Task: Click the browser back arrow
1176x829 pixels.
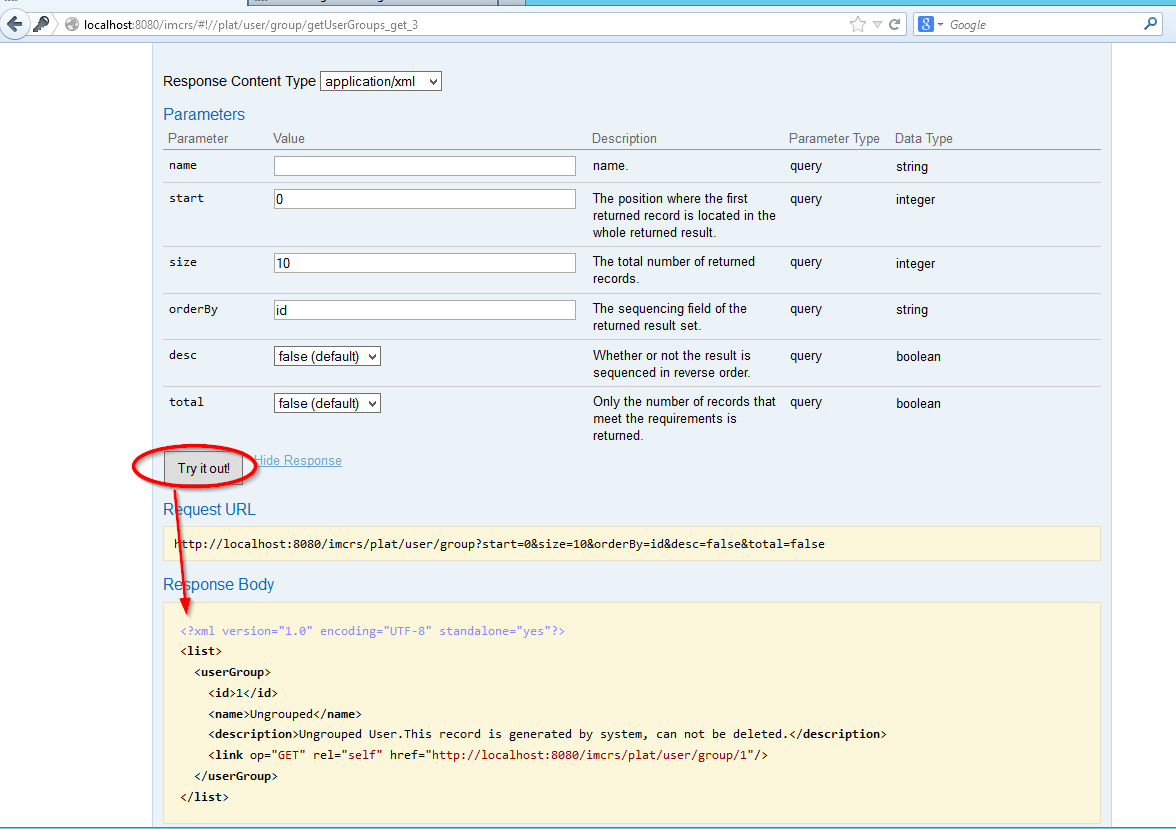Action: click(15, 24)
